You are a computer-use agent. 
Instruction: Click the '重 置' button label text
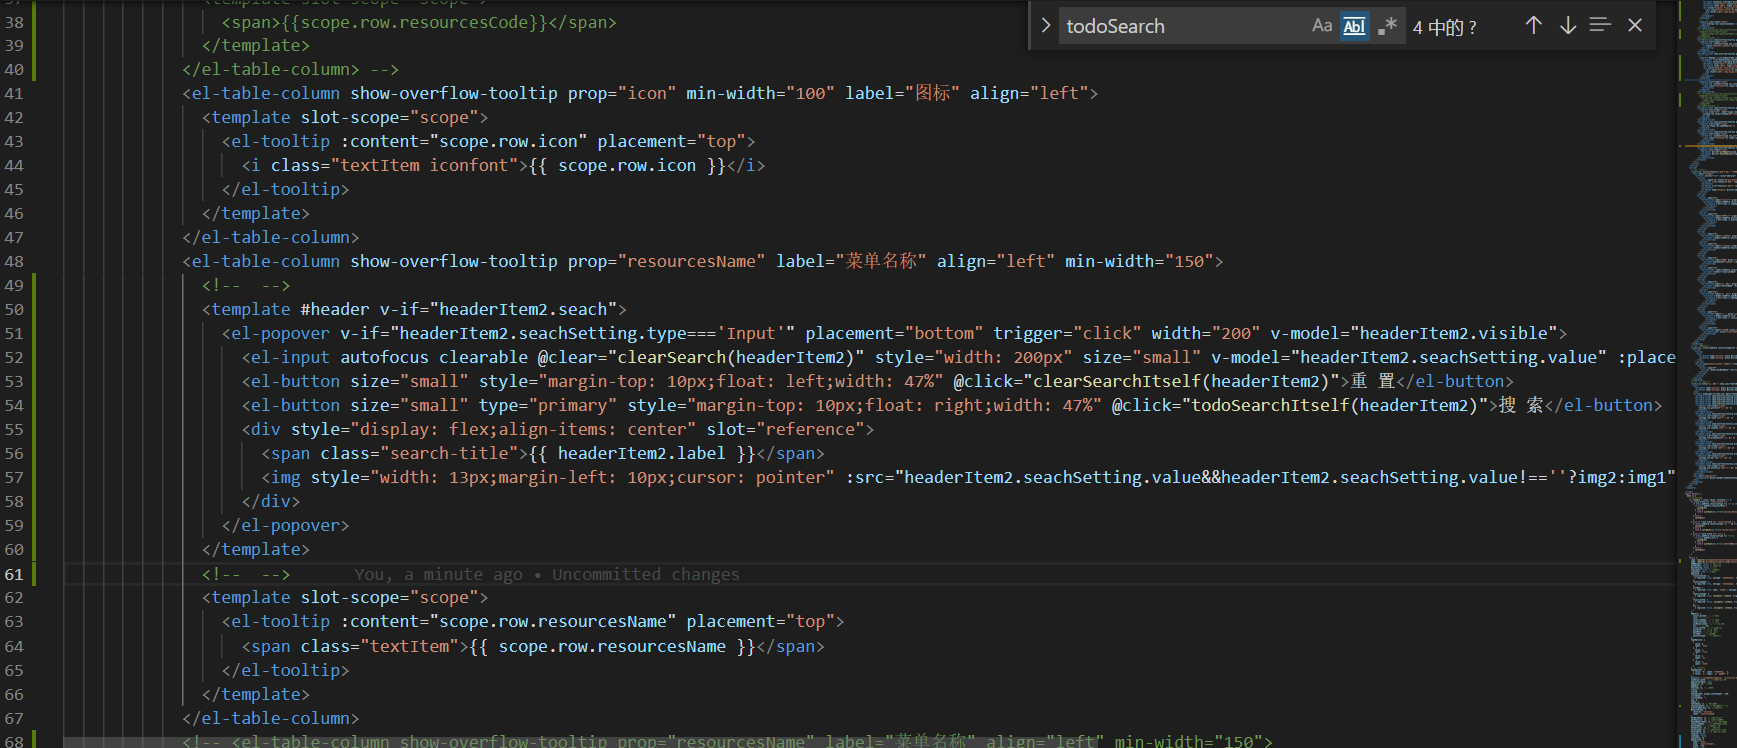[x=1373, y=381]
